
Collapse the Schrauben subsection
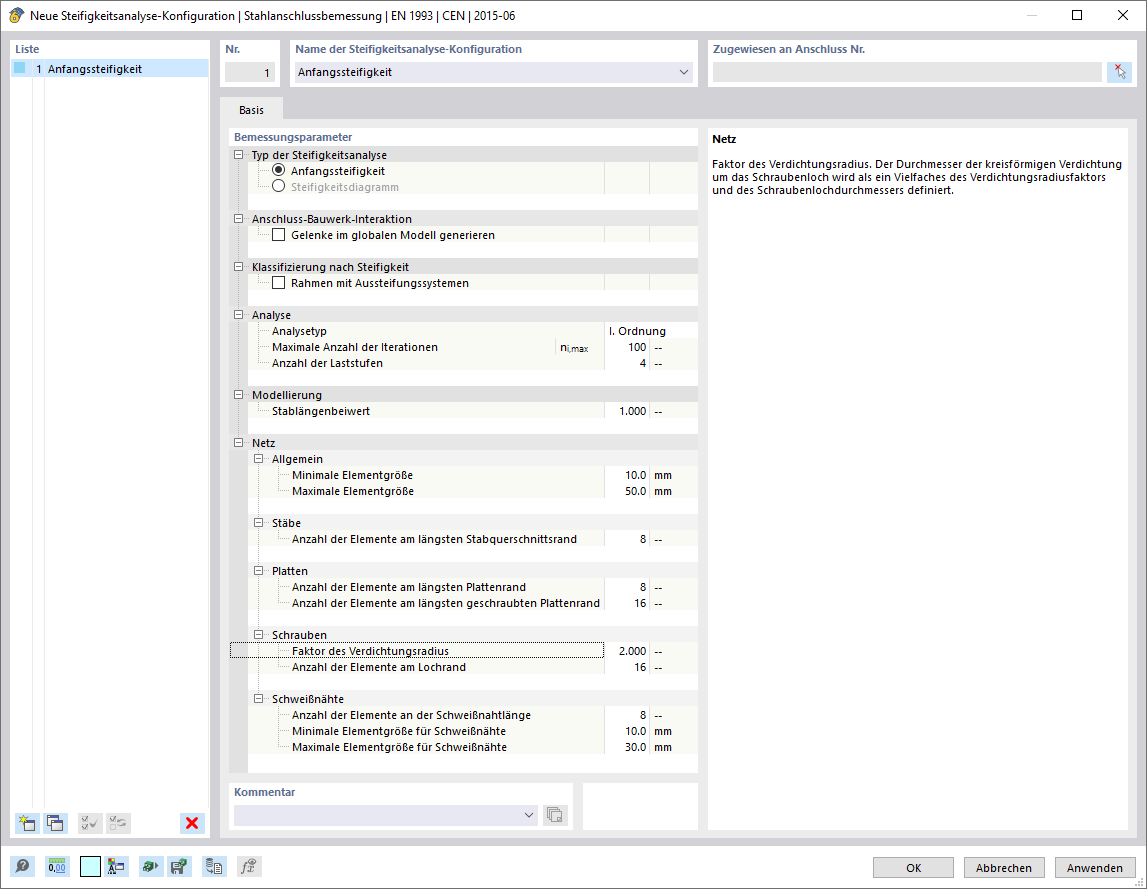258,635
